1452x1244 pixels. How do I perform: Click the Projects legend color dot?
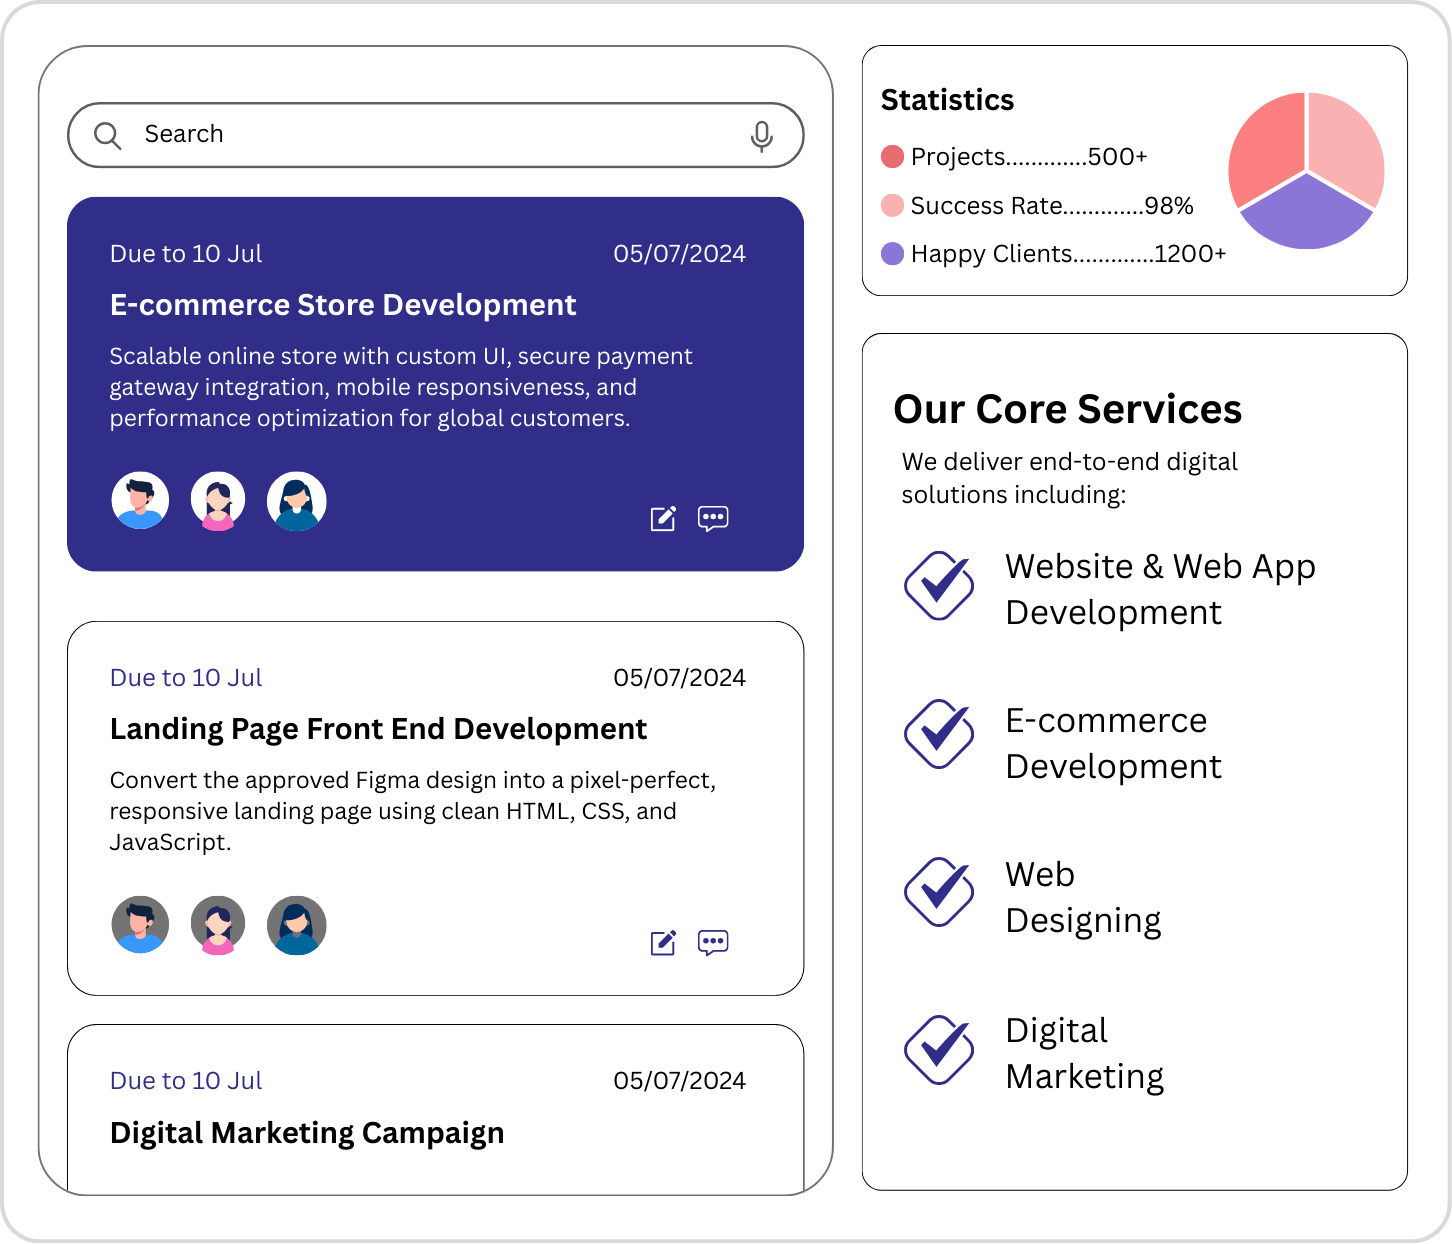tap(892, 157)
